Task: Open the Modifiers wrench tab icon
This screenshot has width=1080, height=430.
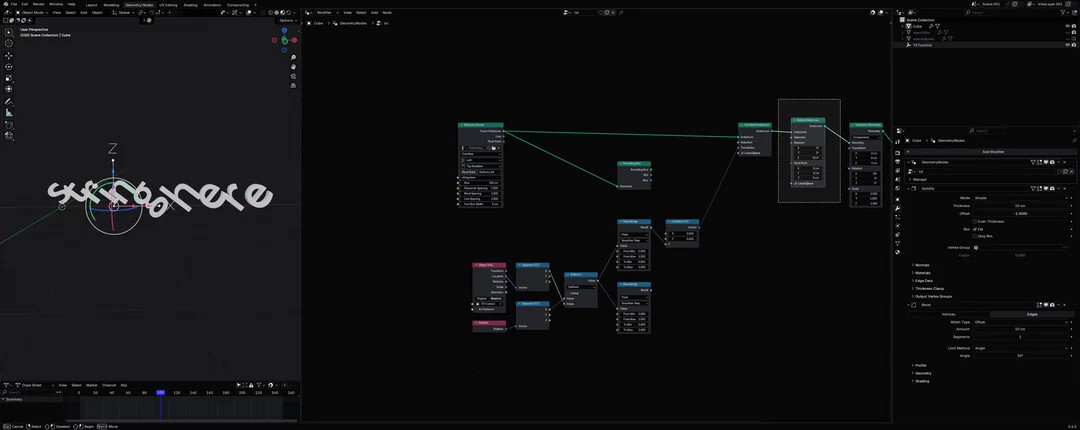Action: pos(898,208)
